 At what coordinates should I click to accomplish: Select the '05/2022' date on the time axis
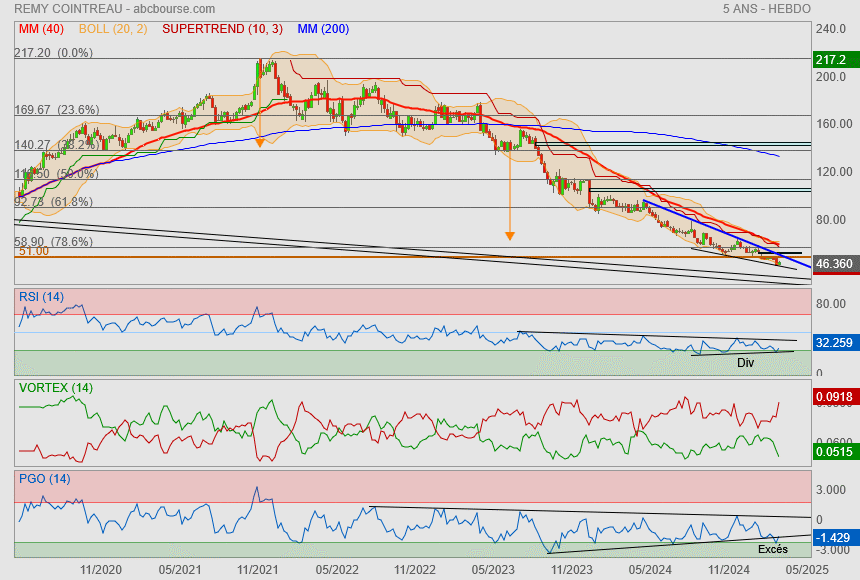click(x=337, y=570)
